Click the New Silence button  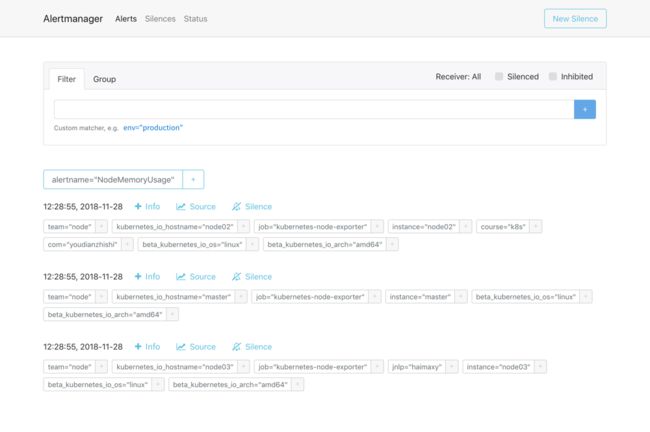pos(575,19)
